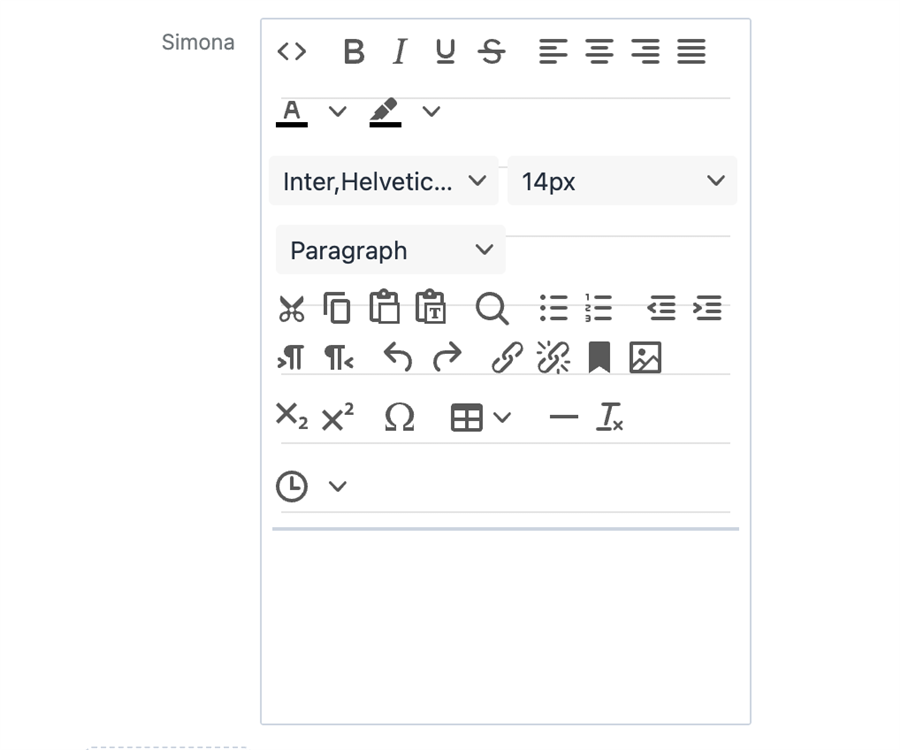Image resolution: width=900 pixels, height=750 pixels.
Task: Toggle underline formatting
Action: click(x=446, y=51)
